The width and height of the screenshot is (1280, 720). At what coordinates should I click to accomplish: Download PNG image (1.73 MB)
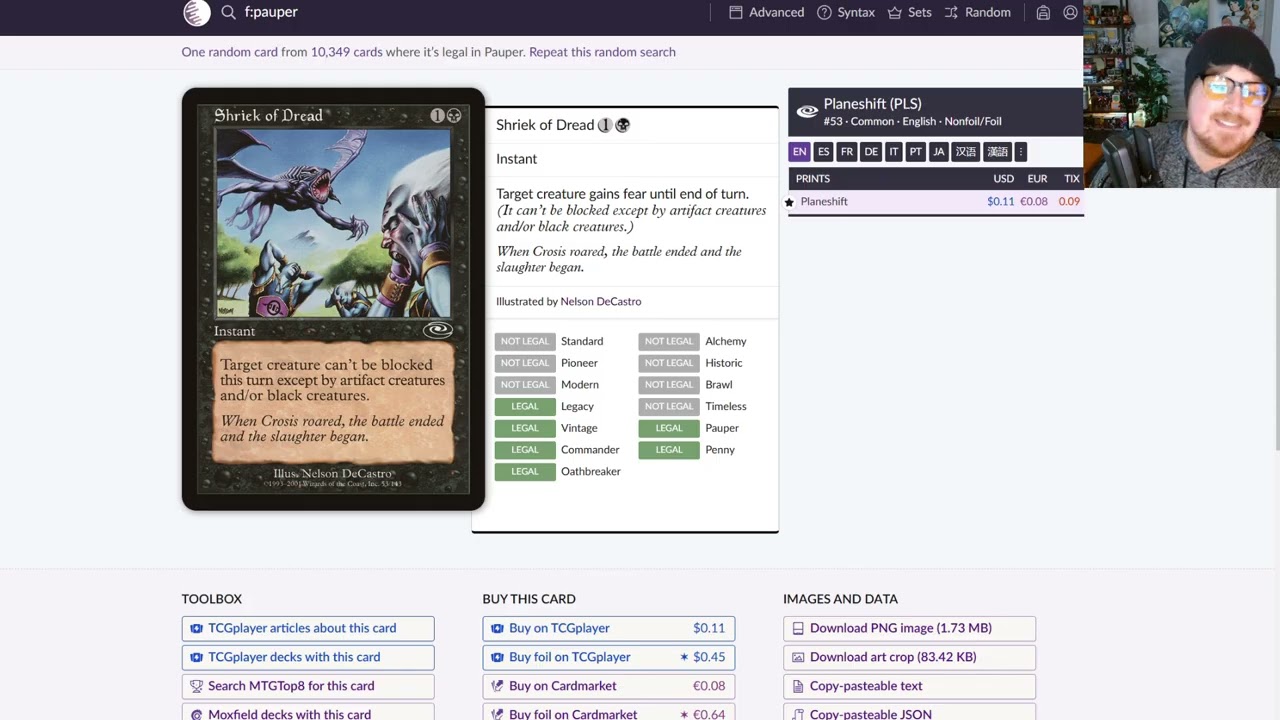[910, 628]
